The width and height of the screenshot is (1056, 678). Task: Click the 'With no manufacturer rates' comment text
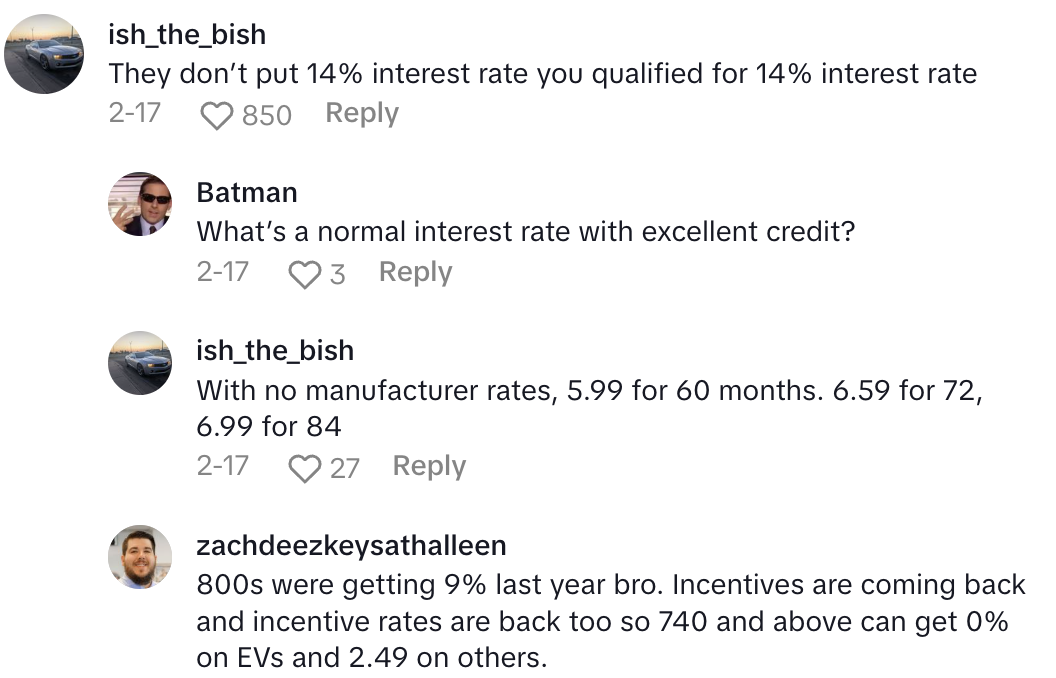pyautogui.click(x=590, y=407)
